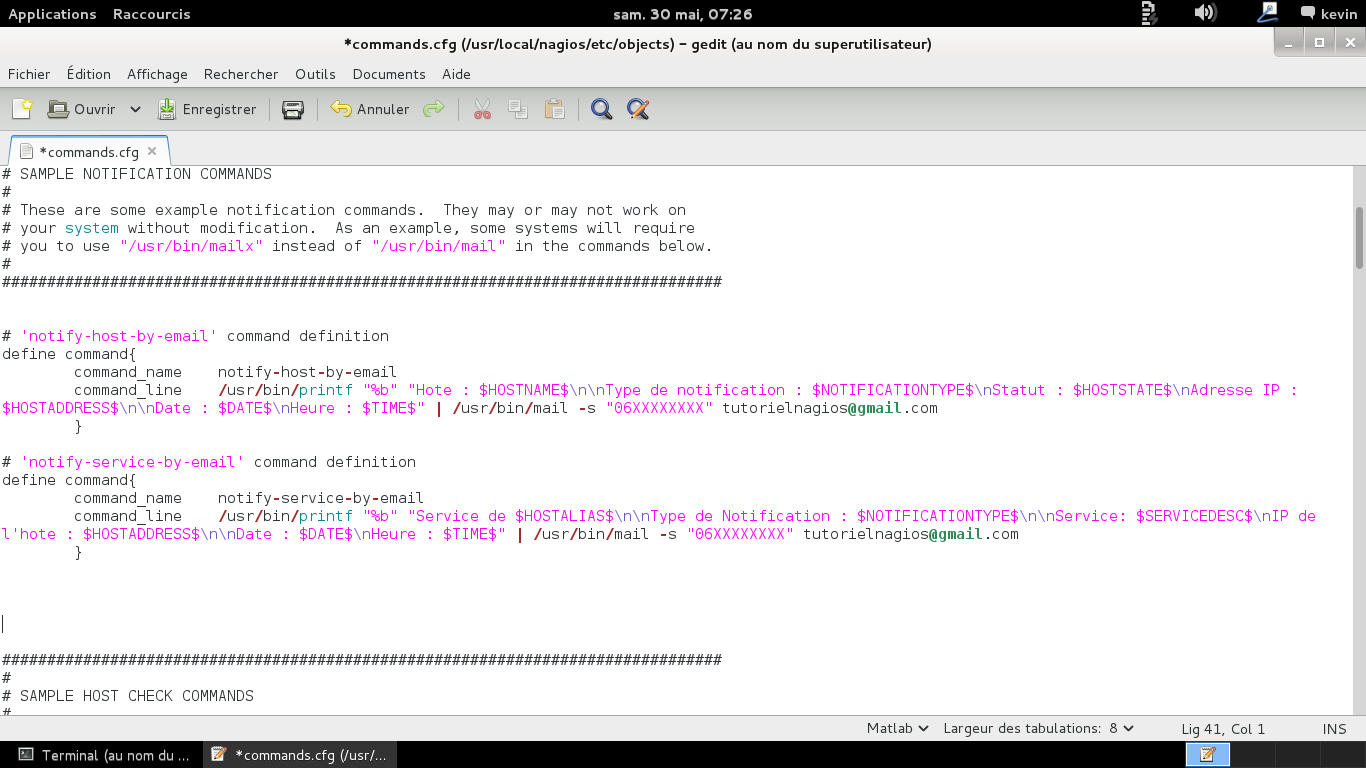The width and height of the screenshot is (1366, 768).
Task: Cut selection with scissors icon
Action: tap(483, 109)
